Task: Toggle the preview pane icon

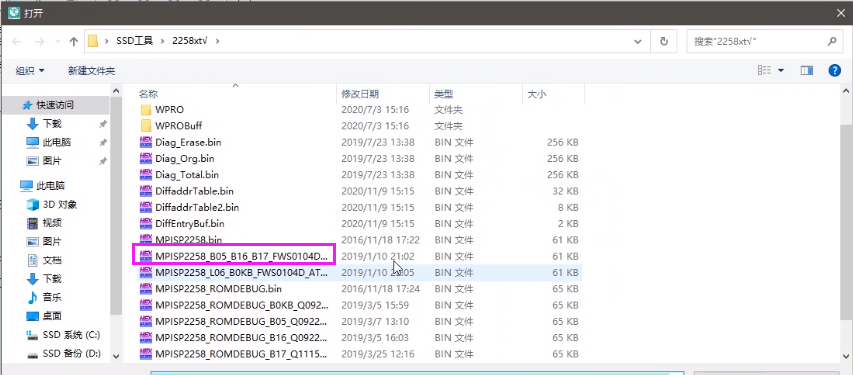Action: [807, 70]
